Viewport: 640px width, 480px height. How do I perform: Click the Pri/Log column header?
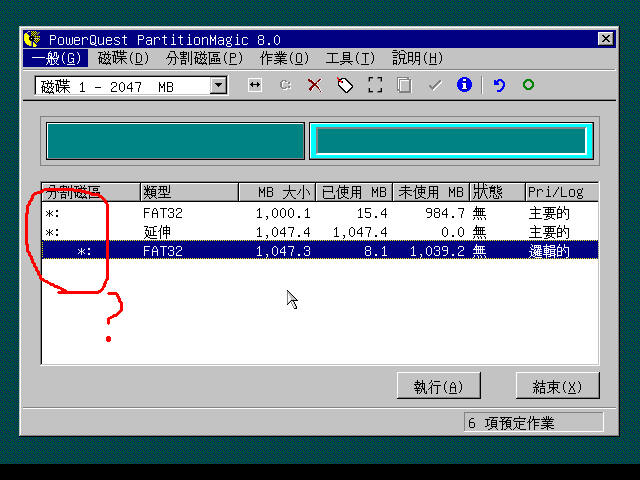click(562, 192)
